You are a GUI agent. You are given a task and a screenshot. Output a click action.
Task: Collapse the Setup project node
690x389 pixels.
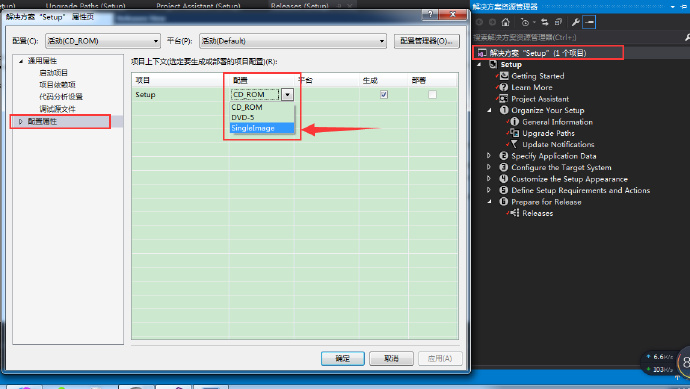480,65
